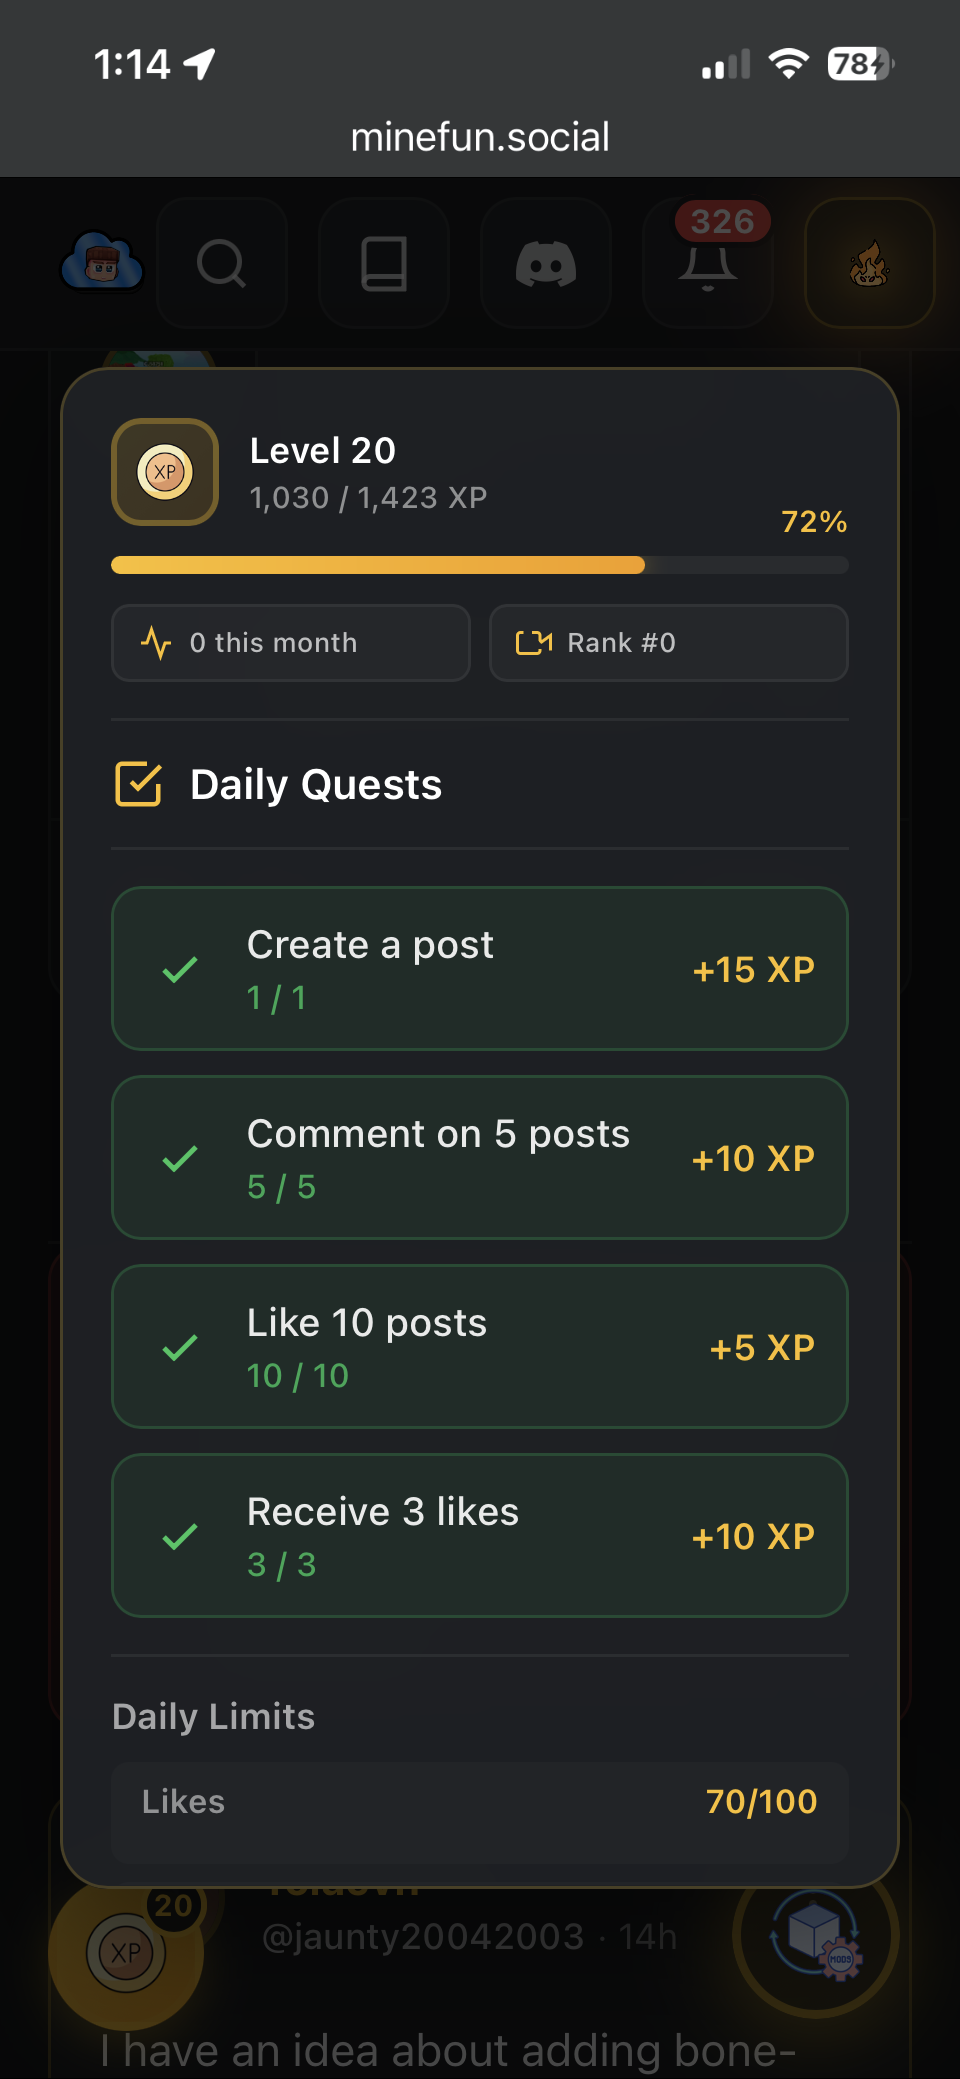Image resolution: width=960 pixels, height=2079 pixels.
Task: Click the Comment on 5 posts checkmark
Action: click(180, 1158)
